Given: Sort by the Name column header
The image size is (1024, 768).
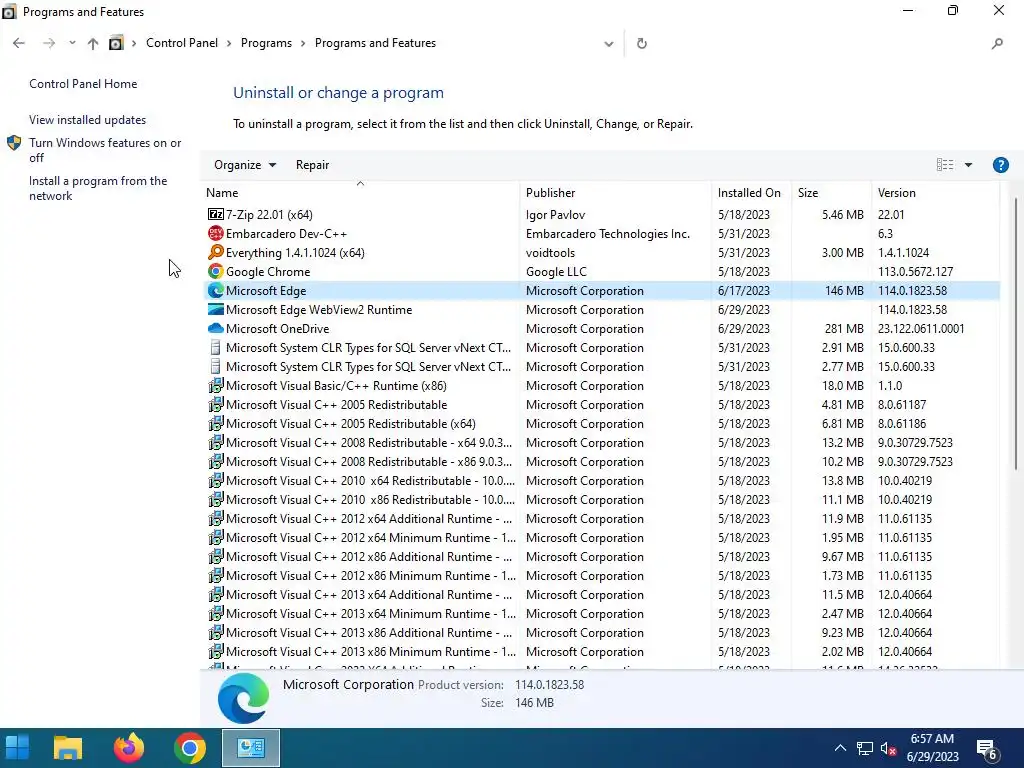Looking at the screenshot, I should [360, 193].
